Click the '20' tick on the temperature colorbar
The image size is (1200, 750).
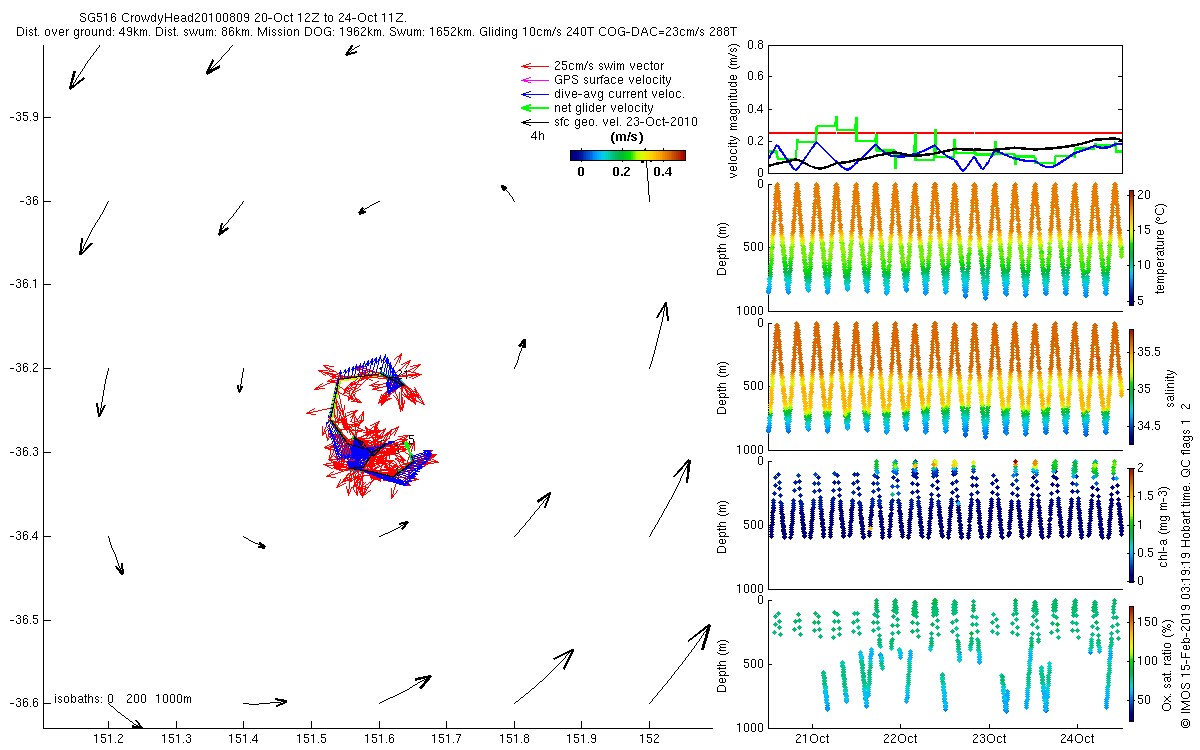1143,195
